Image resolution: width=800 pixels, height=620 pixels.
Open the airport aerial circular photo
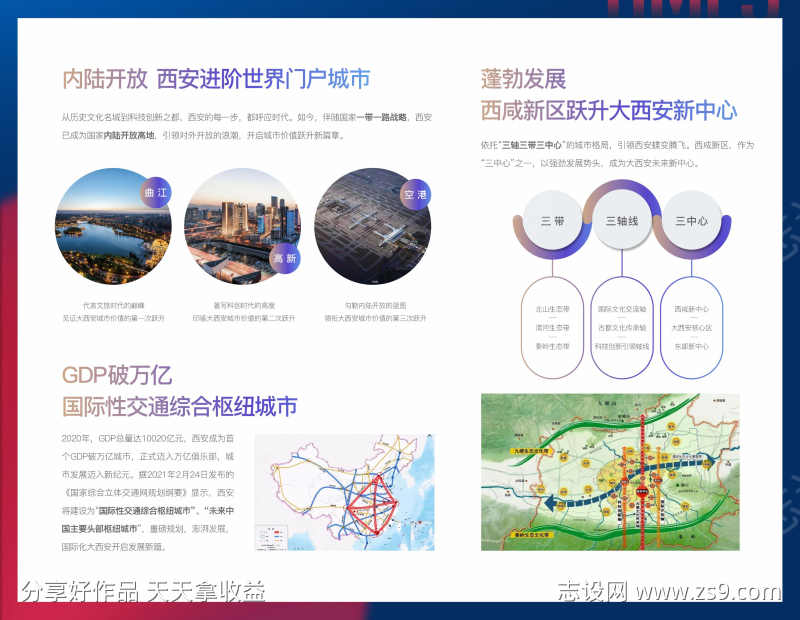372,227
